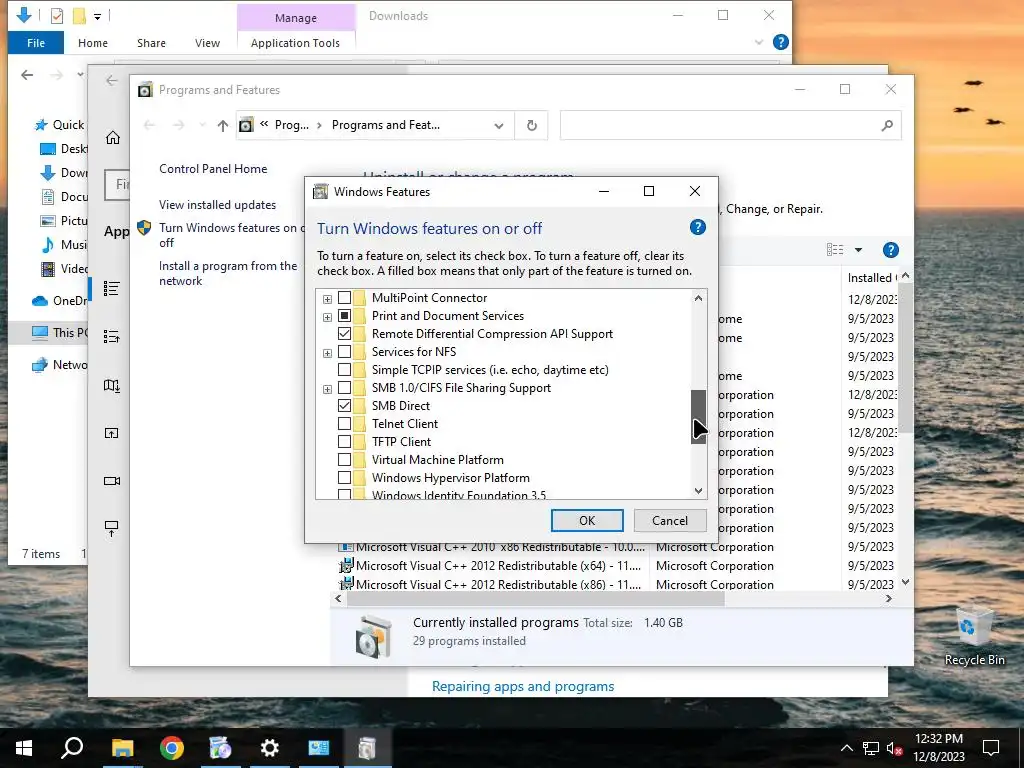This screenshot has width=1024, height=768.
Task: Switch to the Share ribbon tab
Action: click(151, 42)
